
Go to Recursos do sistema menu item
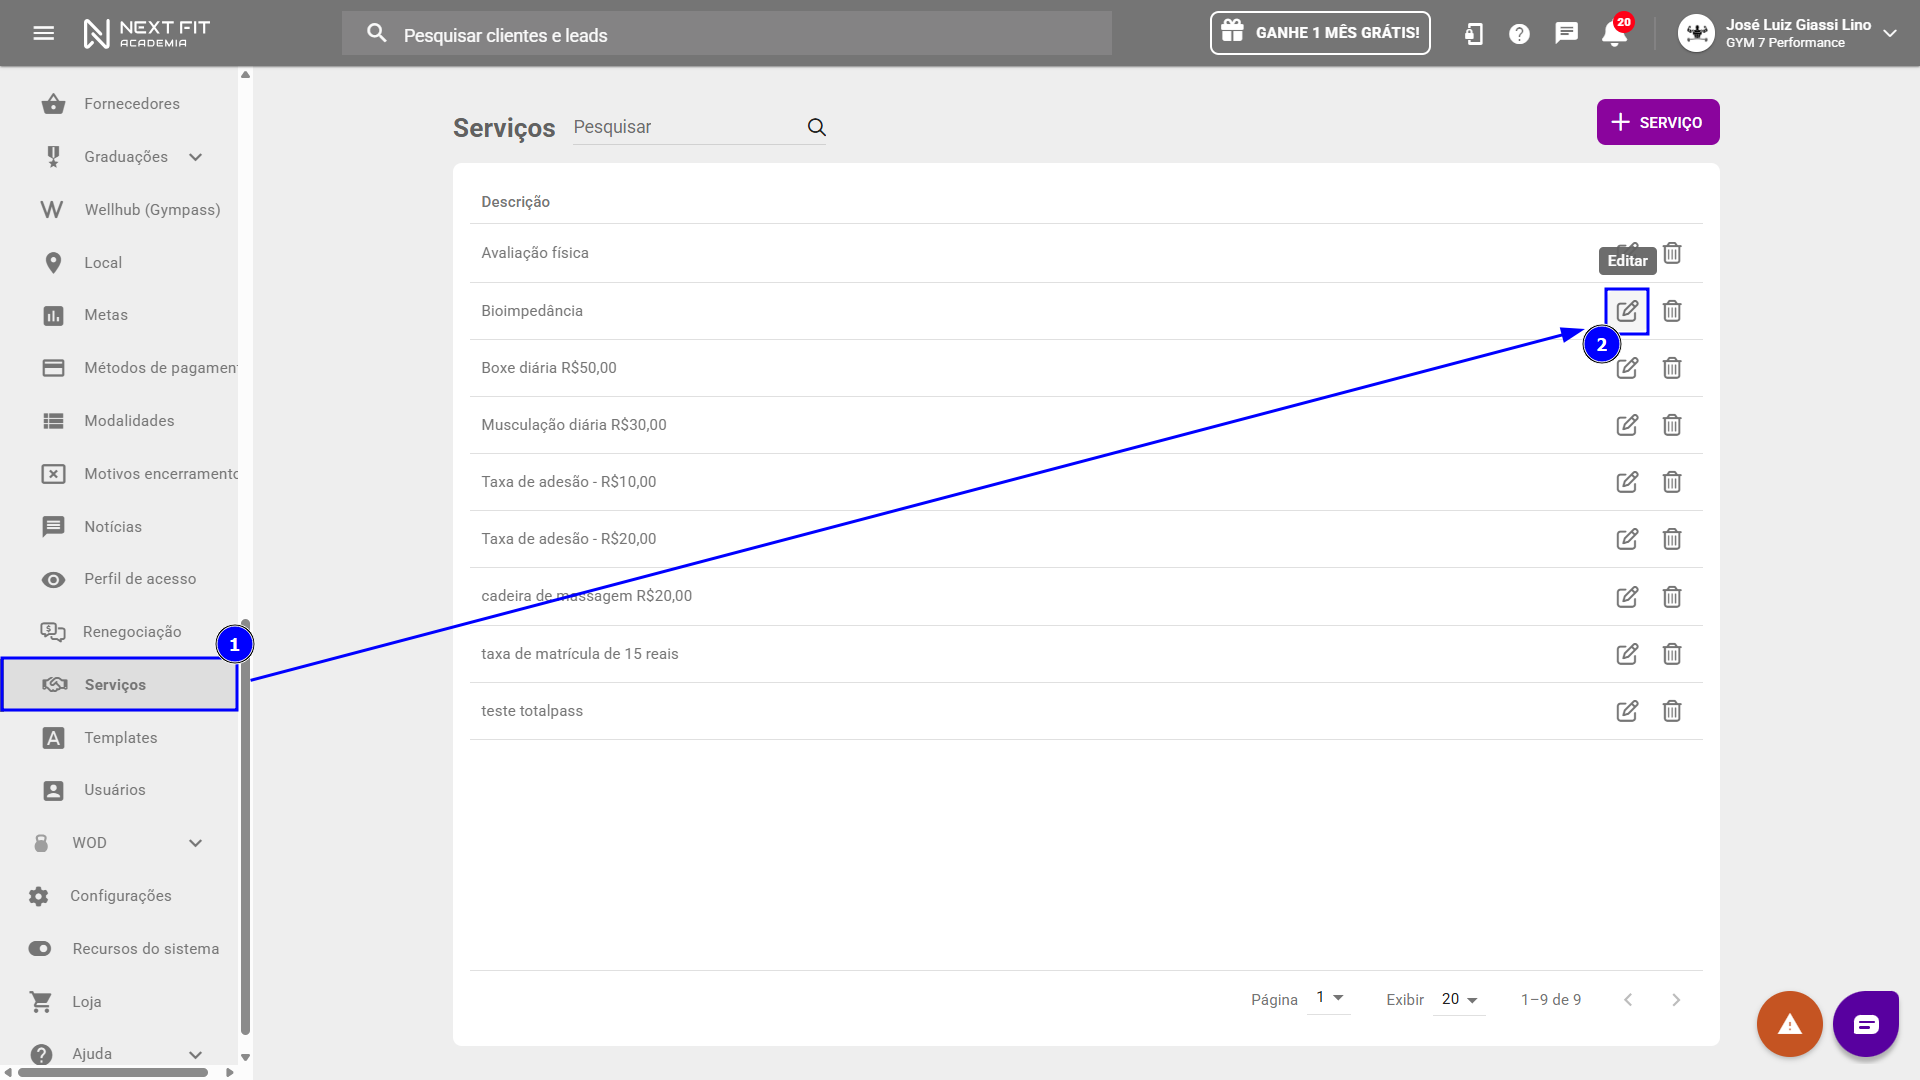click(x=145, y=949)
